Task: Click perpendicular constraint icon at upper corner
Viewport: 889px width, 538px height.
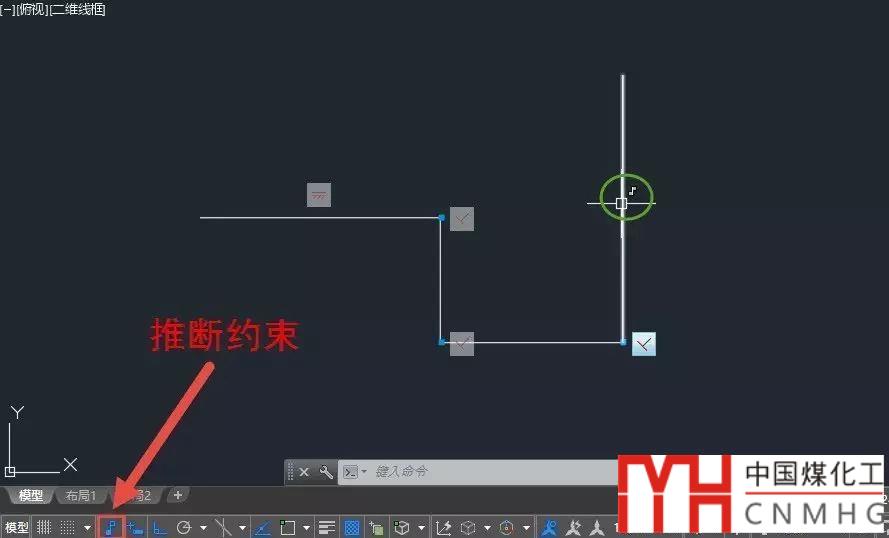Action: (462, 219)
